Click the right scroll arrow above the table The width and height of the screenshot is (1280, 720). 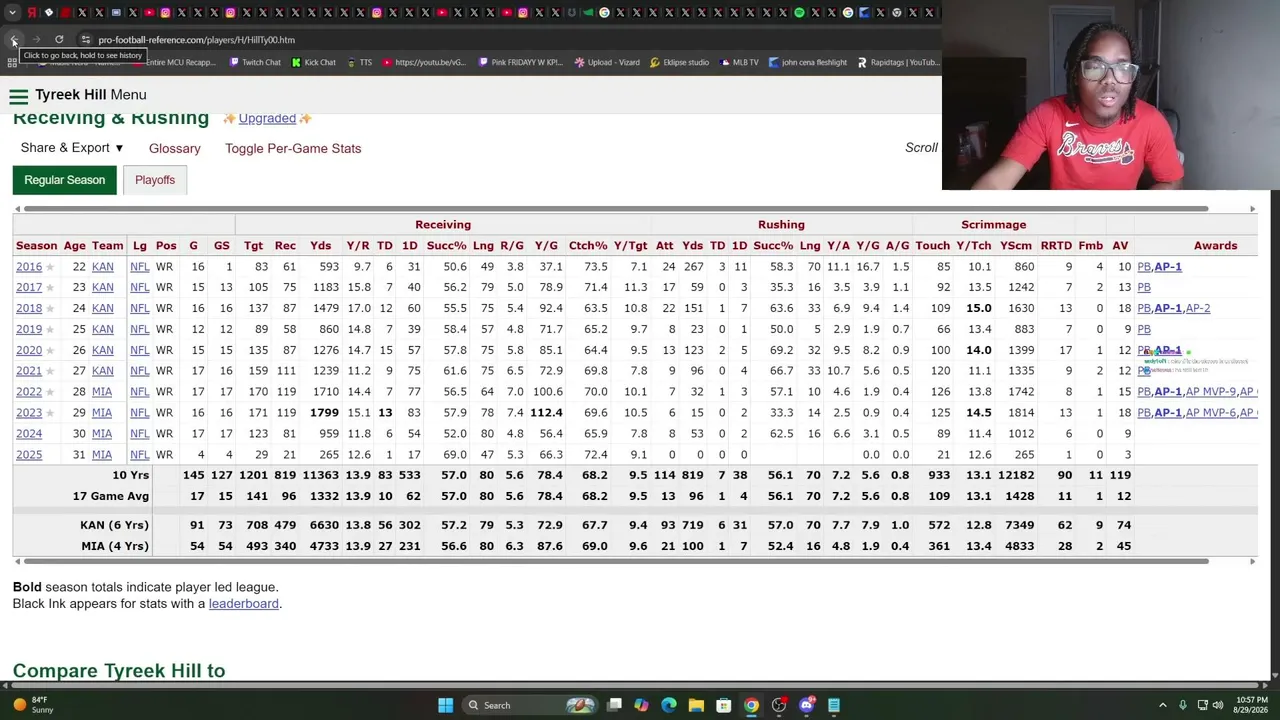[1252, 209]
